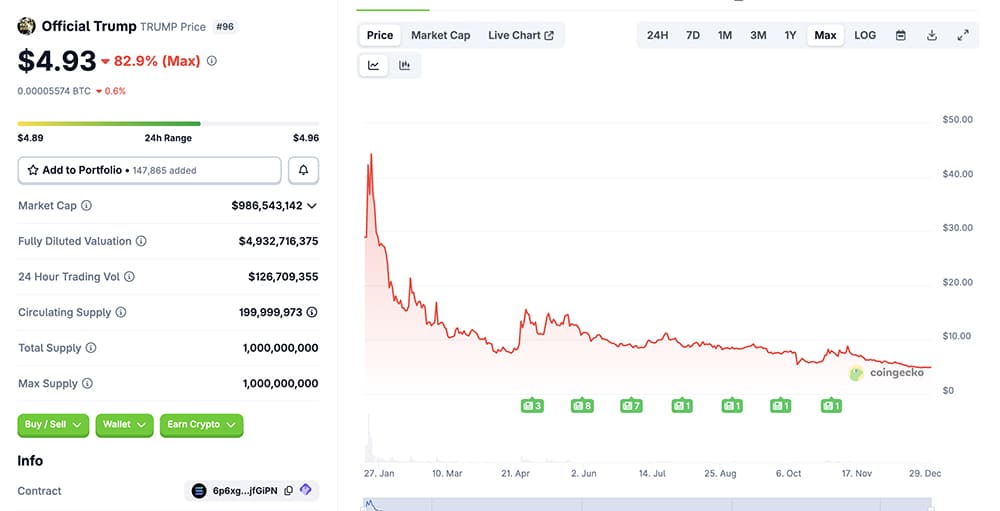Click the news marker labeled 8
The image size is (1000, 511).
(582, 406)
